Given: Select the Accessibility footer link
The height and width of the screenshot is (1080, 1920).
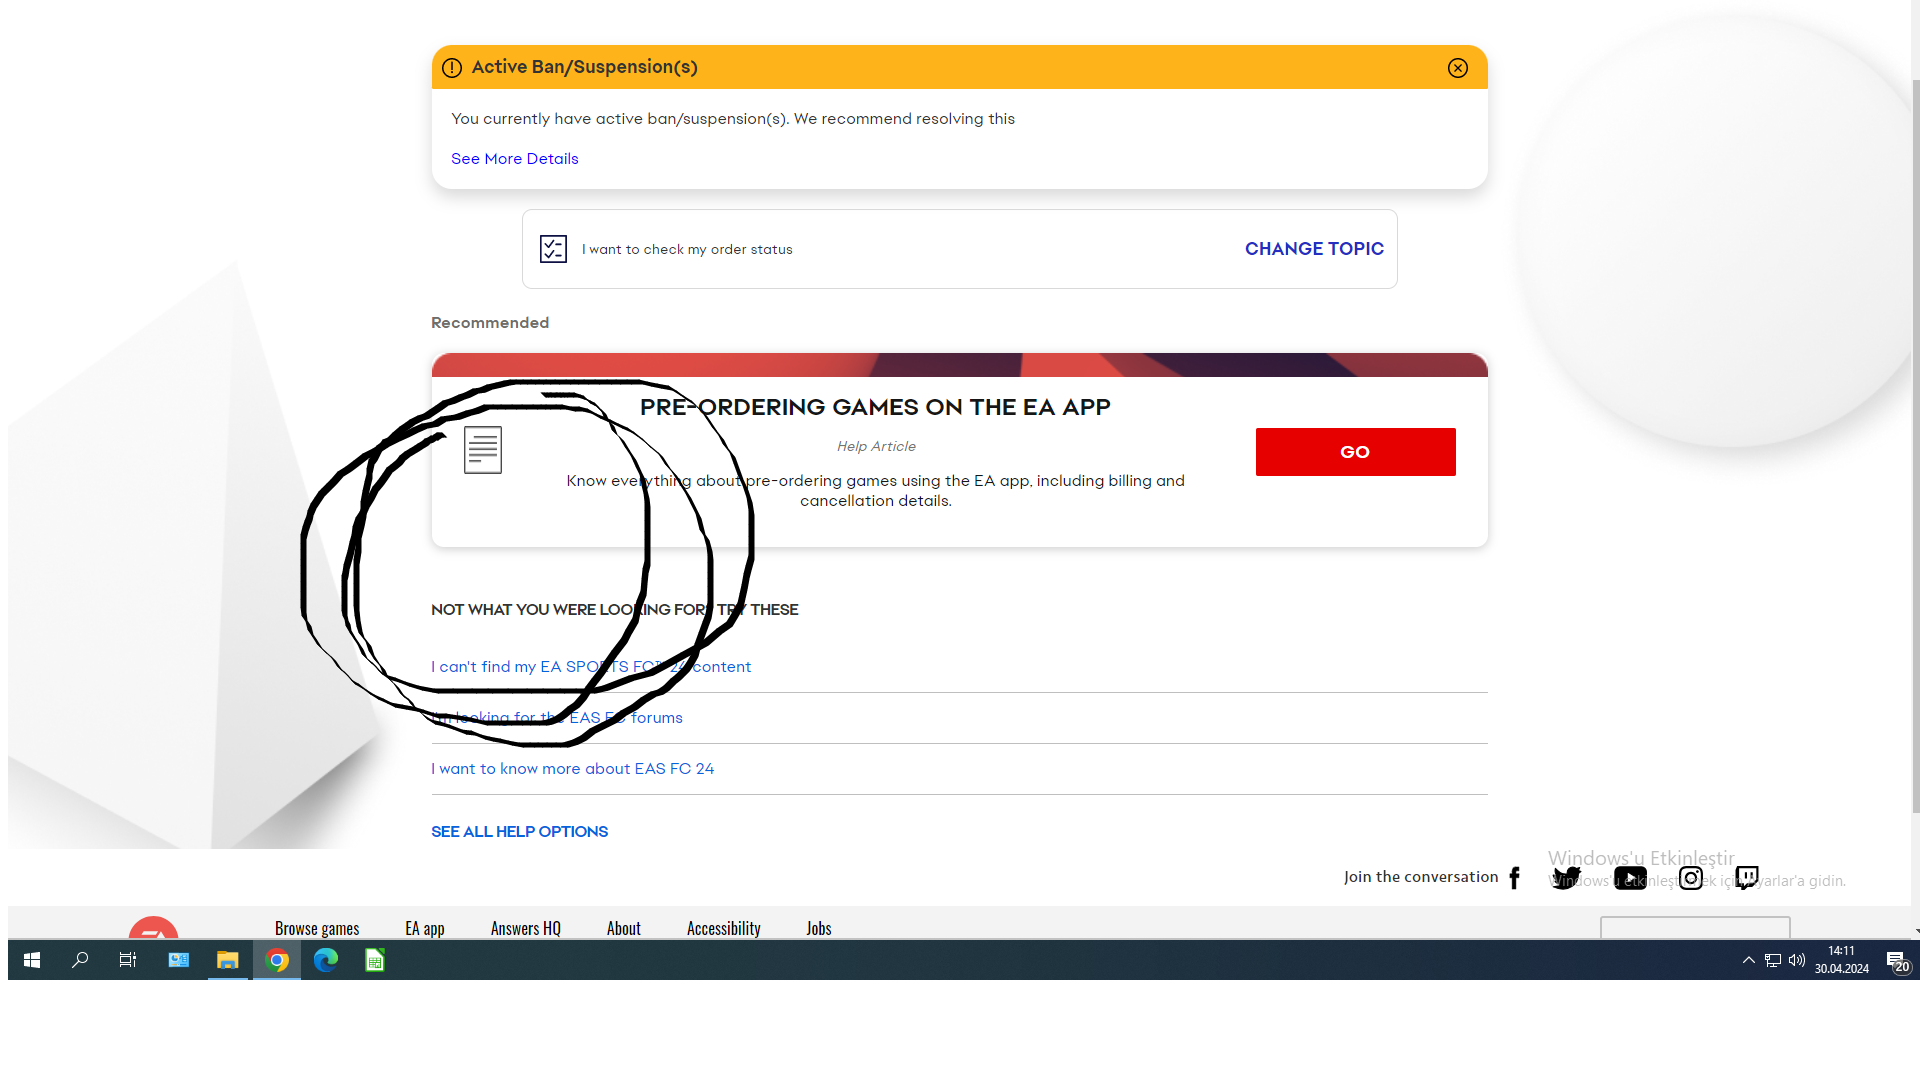Looking at the screenshot, I should pyautogui.click(x=723, y=928).
